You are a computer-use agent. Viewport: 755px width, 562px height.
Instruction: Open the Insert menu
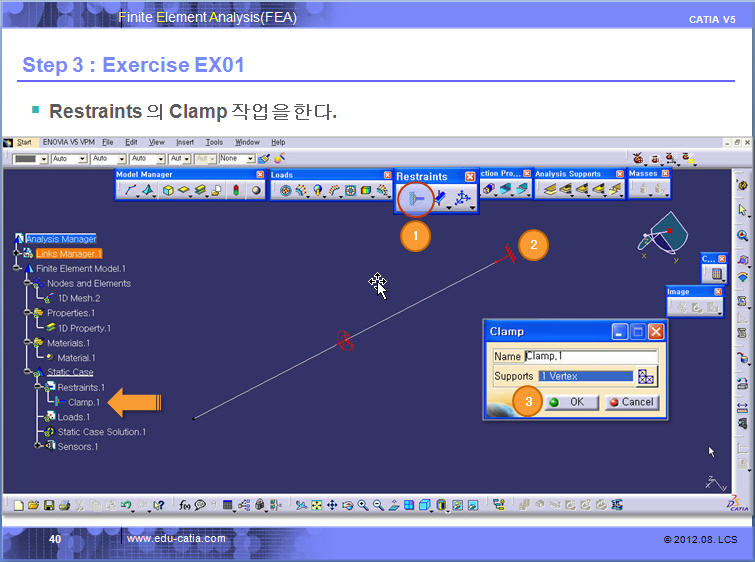tap(185, 143)
